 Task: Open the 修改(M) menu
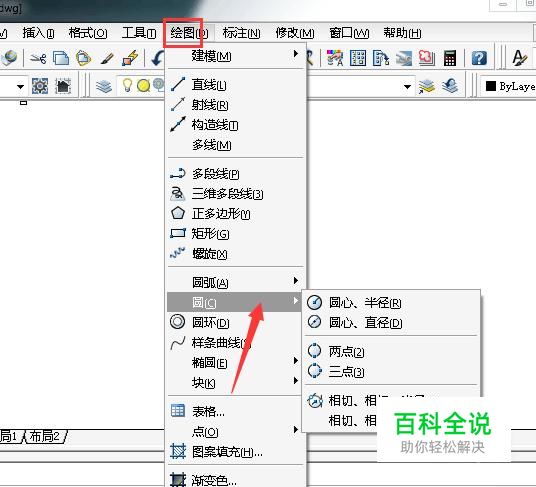(295, 33)
